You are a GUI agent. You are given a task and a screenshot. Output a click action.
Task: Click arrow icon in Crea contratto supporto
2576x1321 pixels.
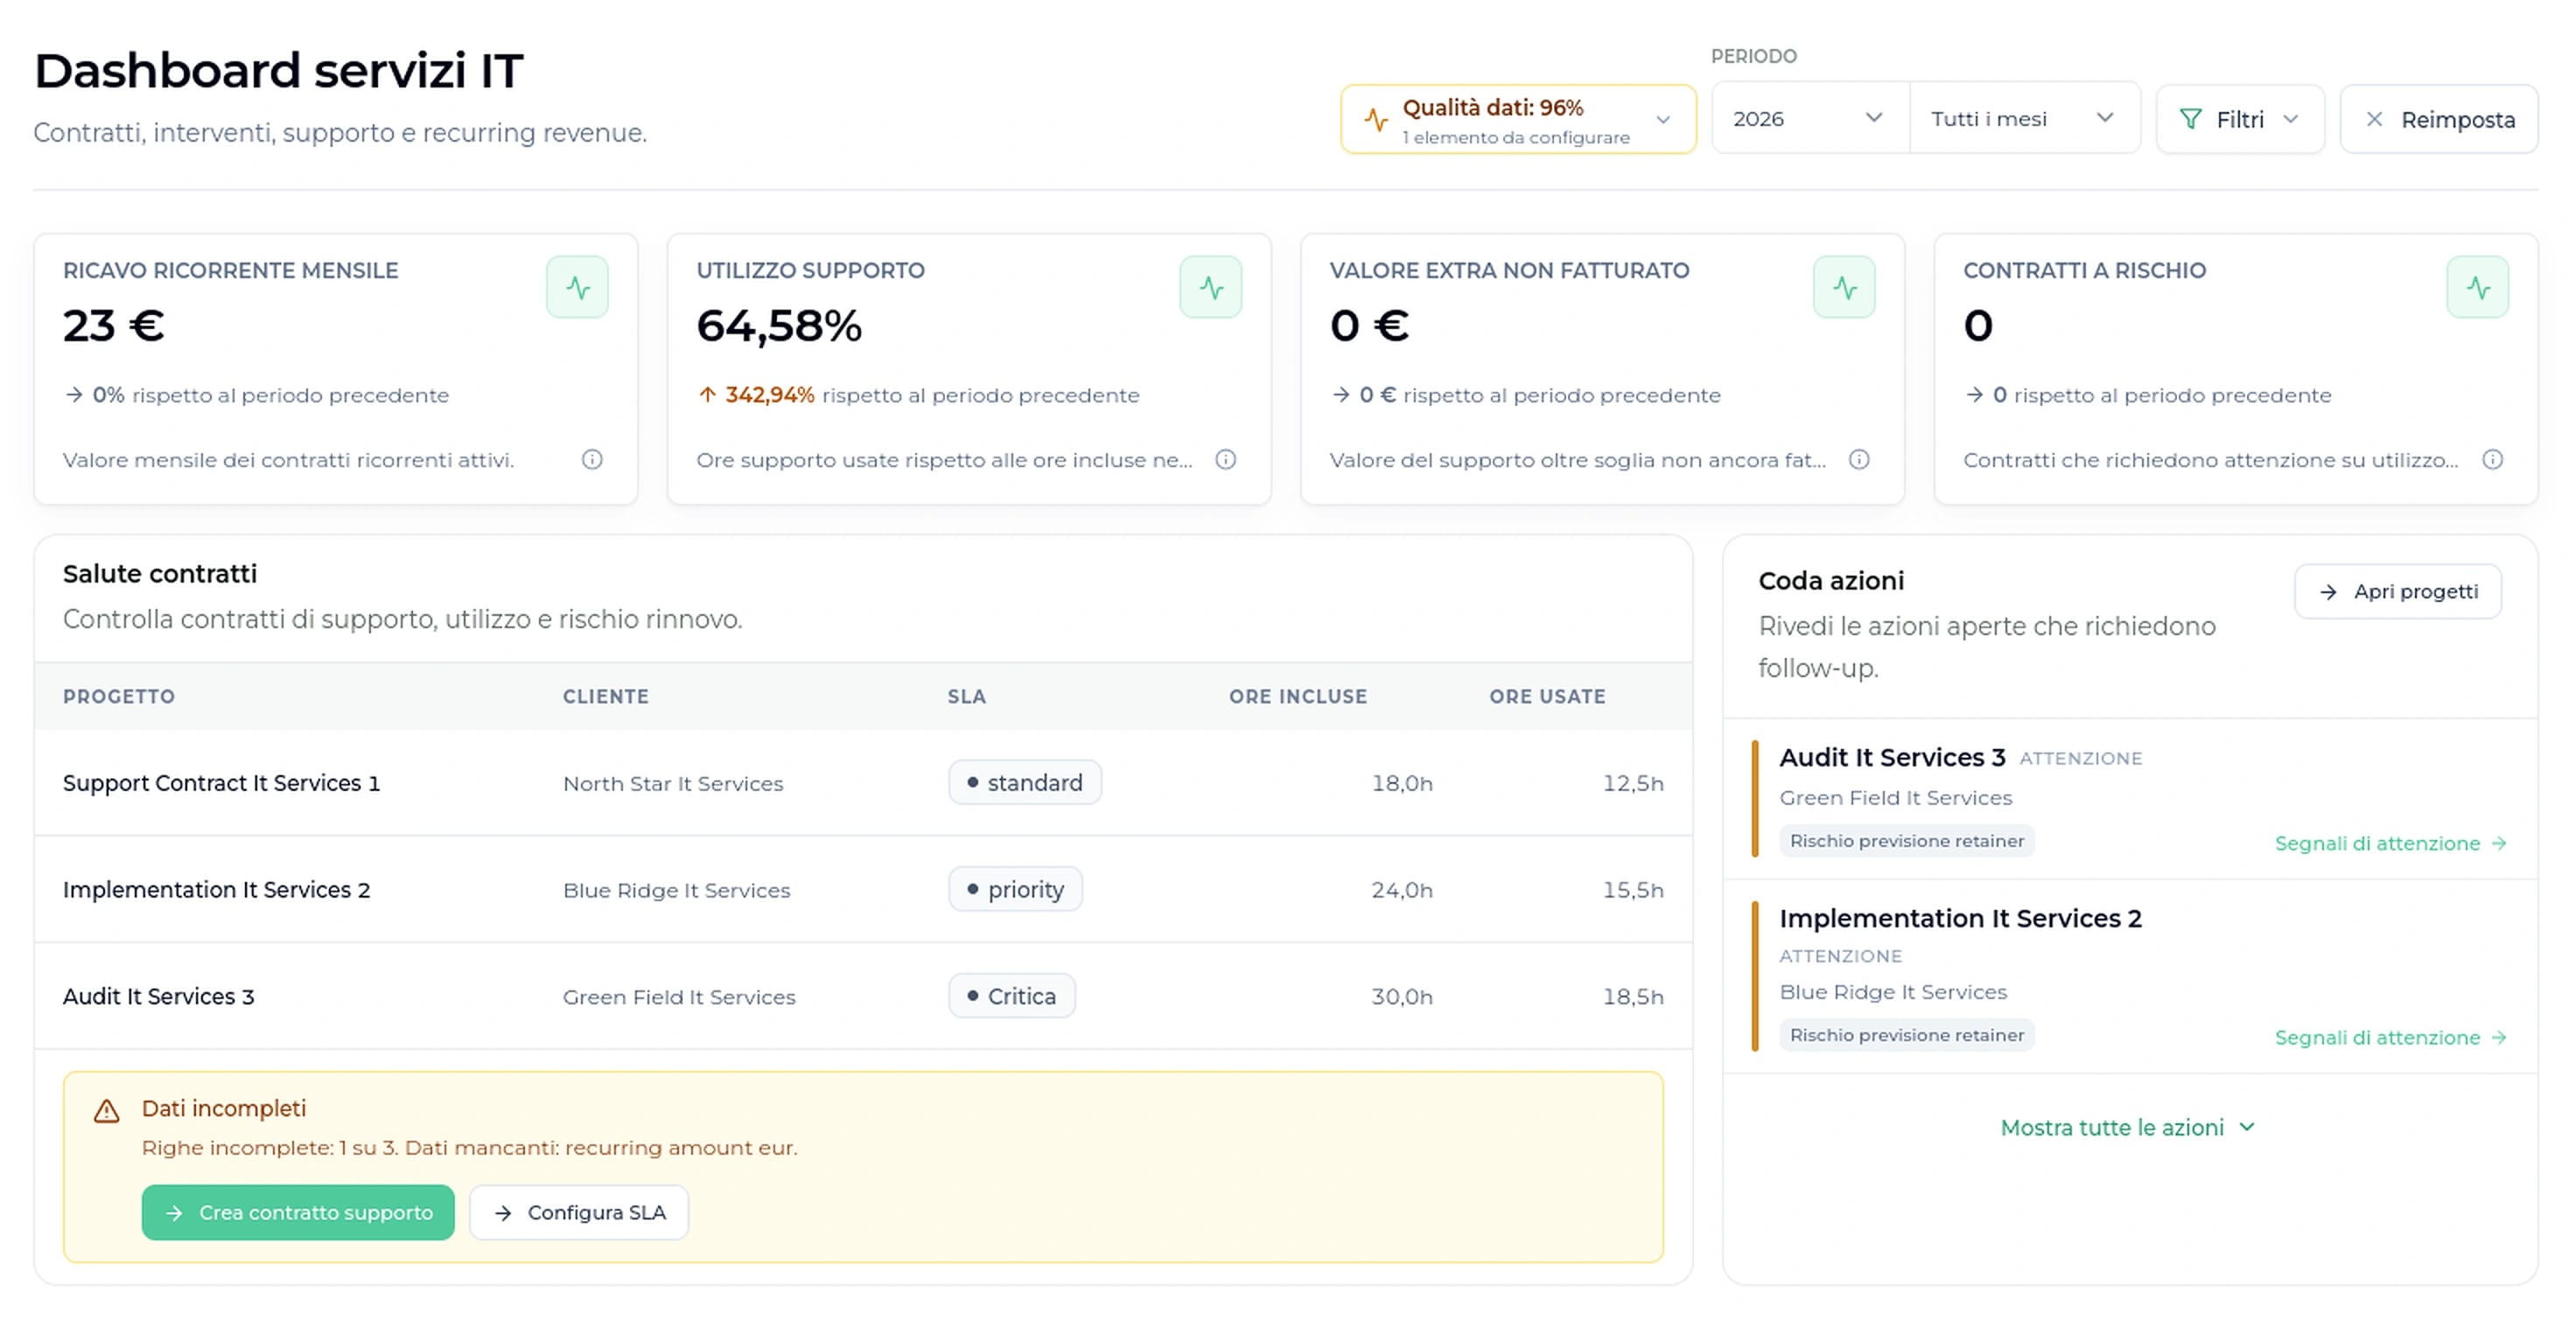coord(174,1212)
